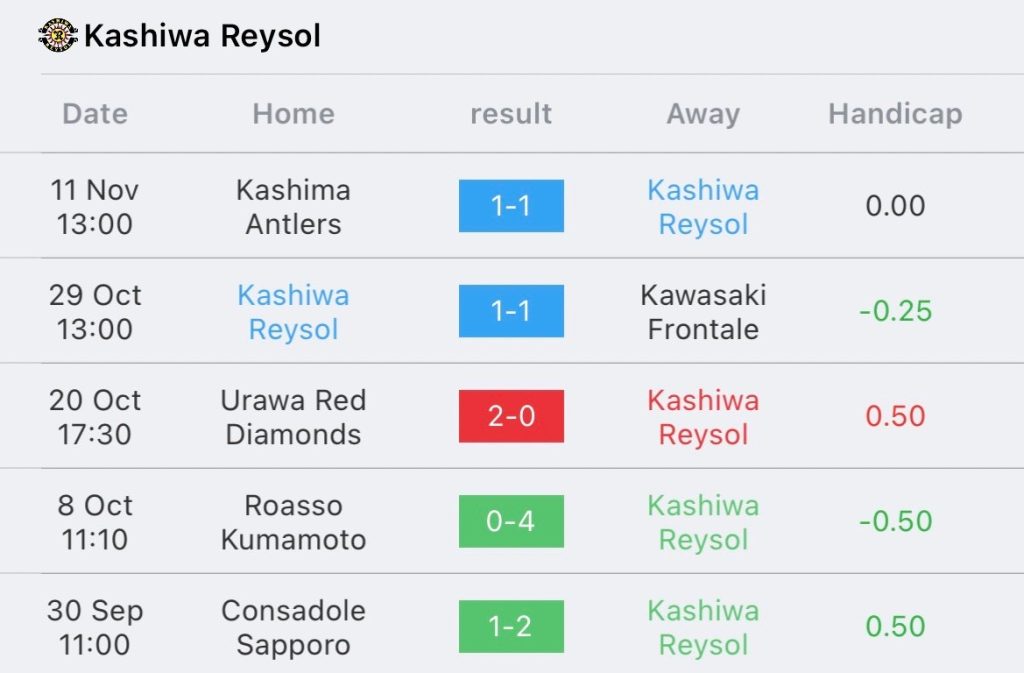Open Kawasaki Frontale team link
Viewport: 1024px width, 673px height.
pos(703,312)
